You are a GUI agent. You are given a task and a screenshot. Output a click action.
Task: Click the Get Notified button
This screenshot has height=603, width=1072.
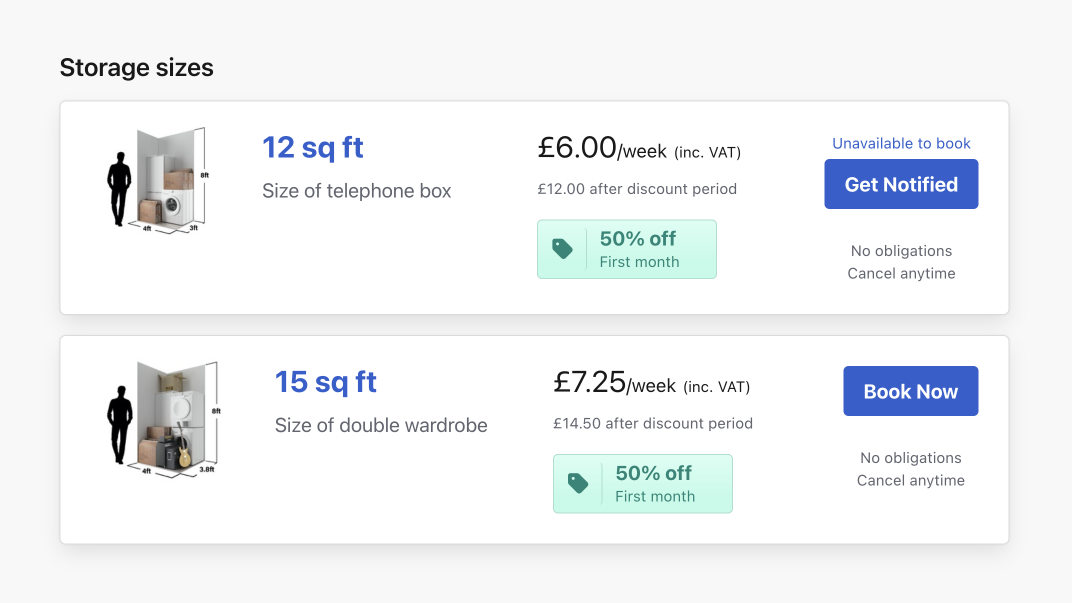coord(901,184)
